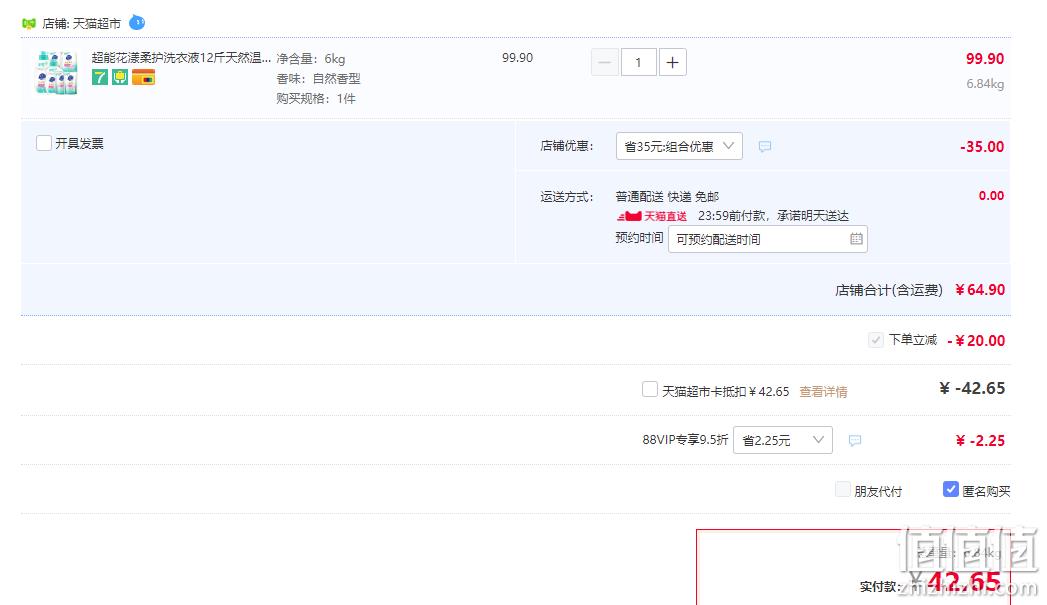This screenshot has height=605, width=1047.
Task: Check the 朋友代付 option
Action: (x=843, y=489)
